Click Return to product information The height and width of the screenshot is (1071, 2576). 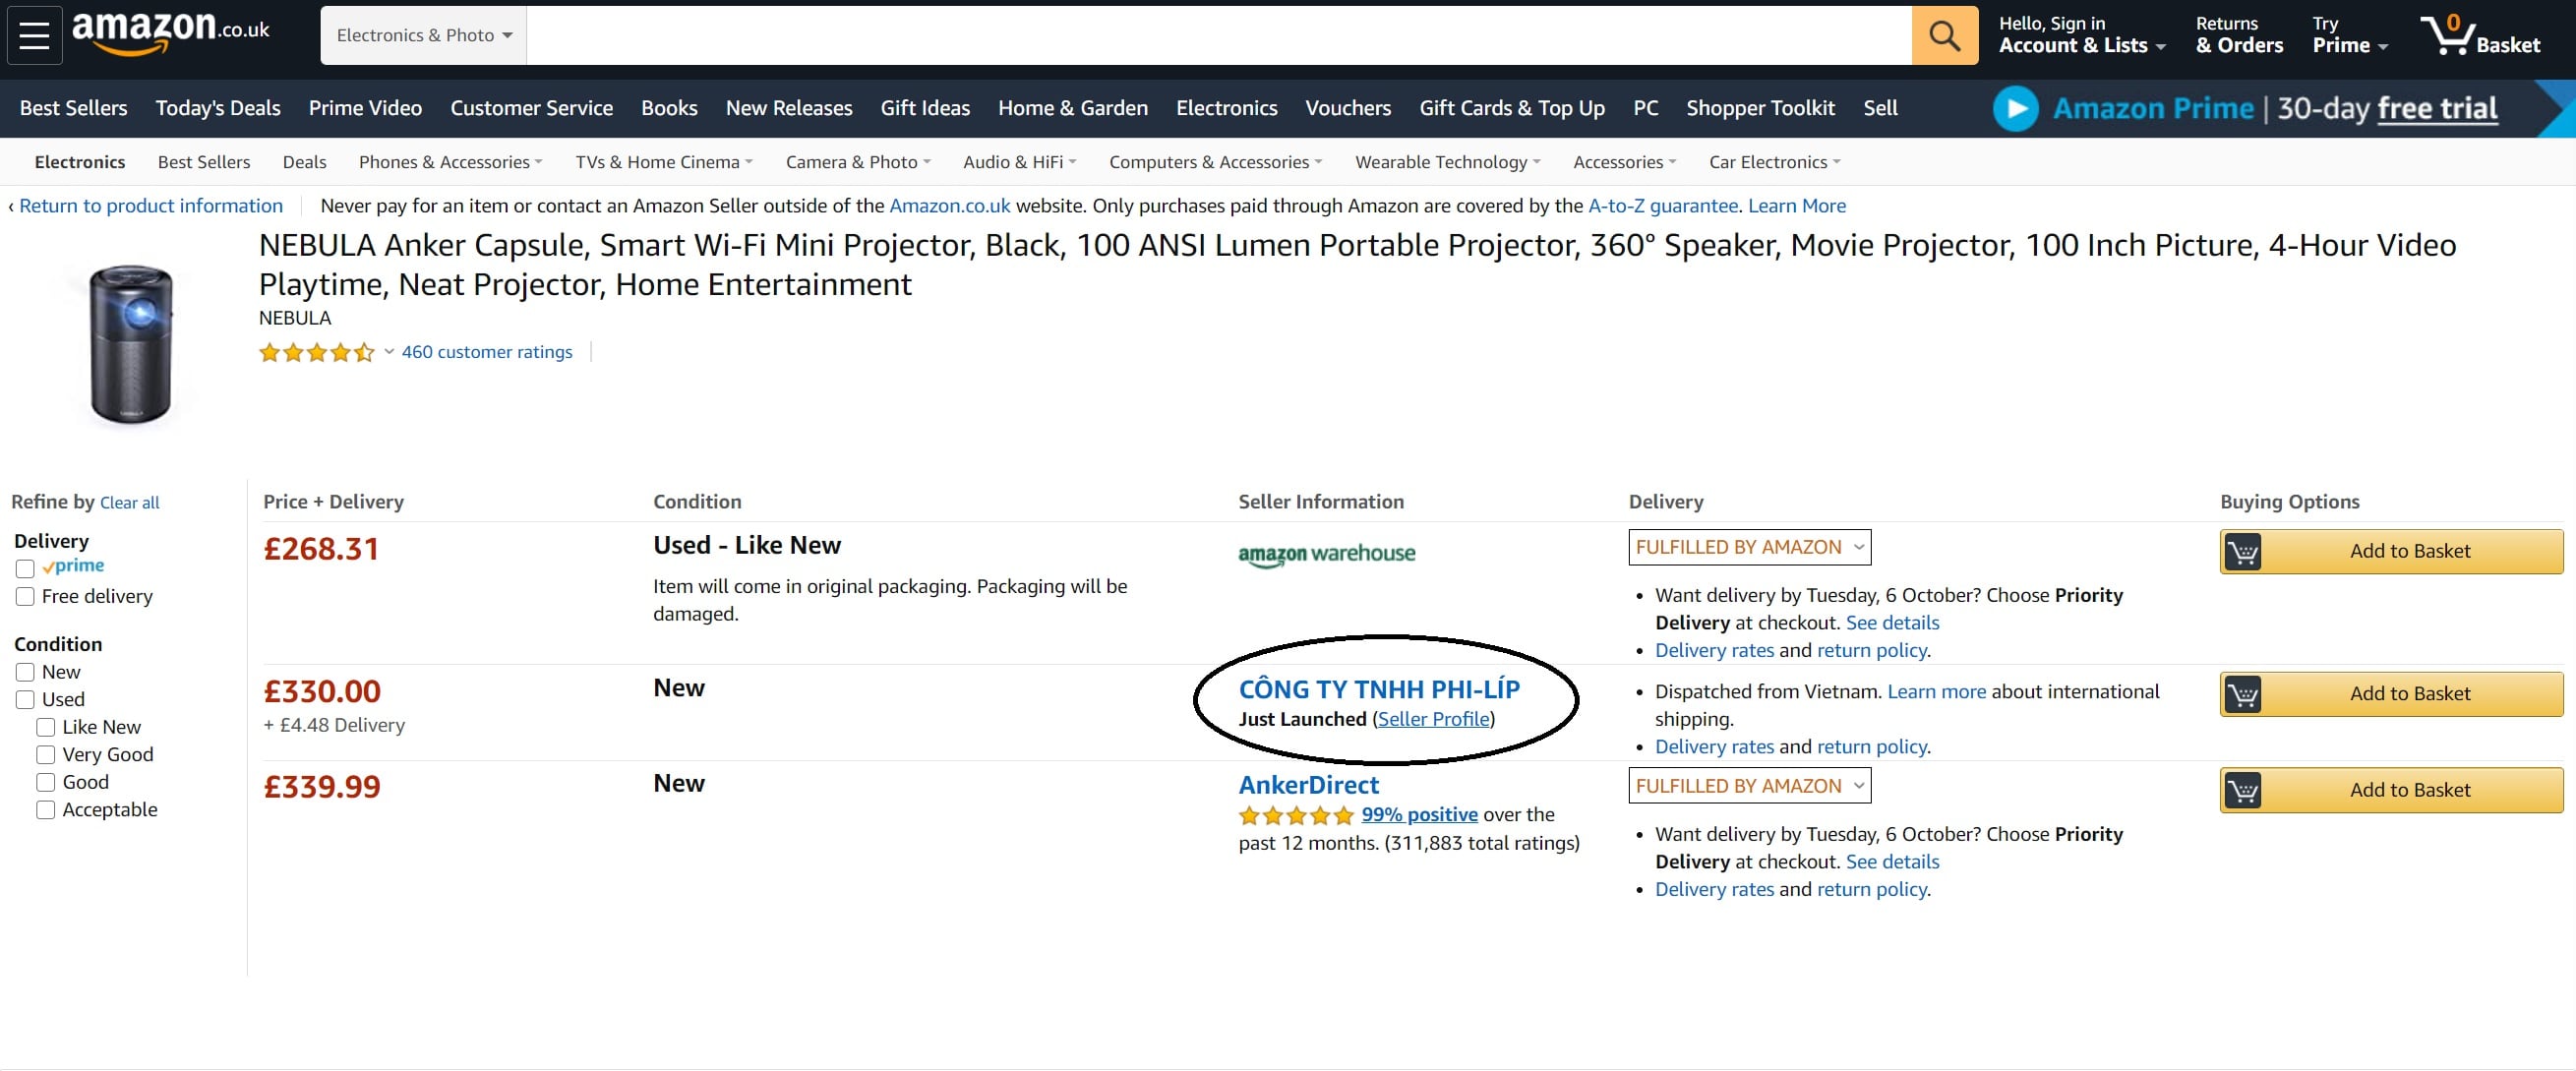[x=150, y=206]
